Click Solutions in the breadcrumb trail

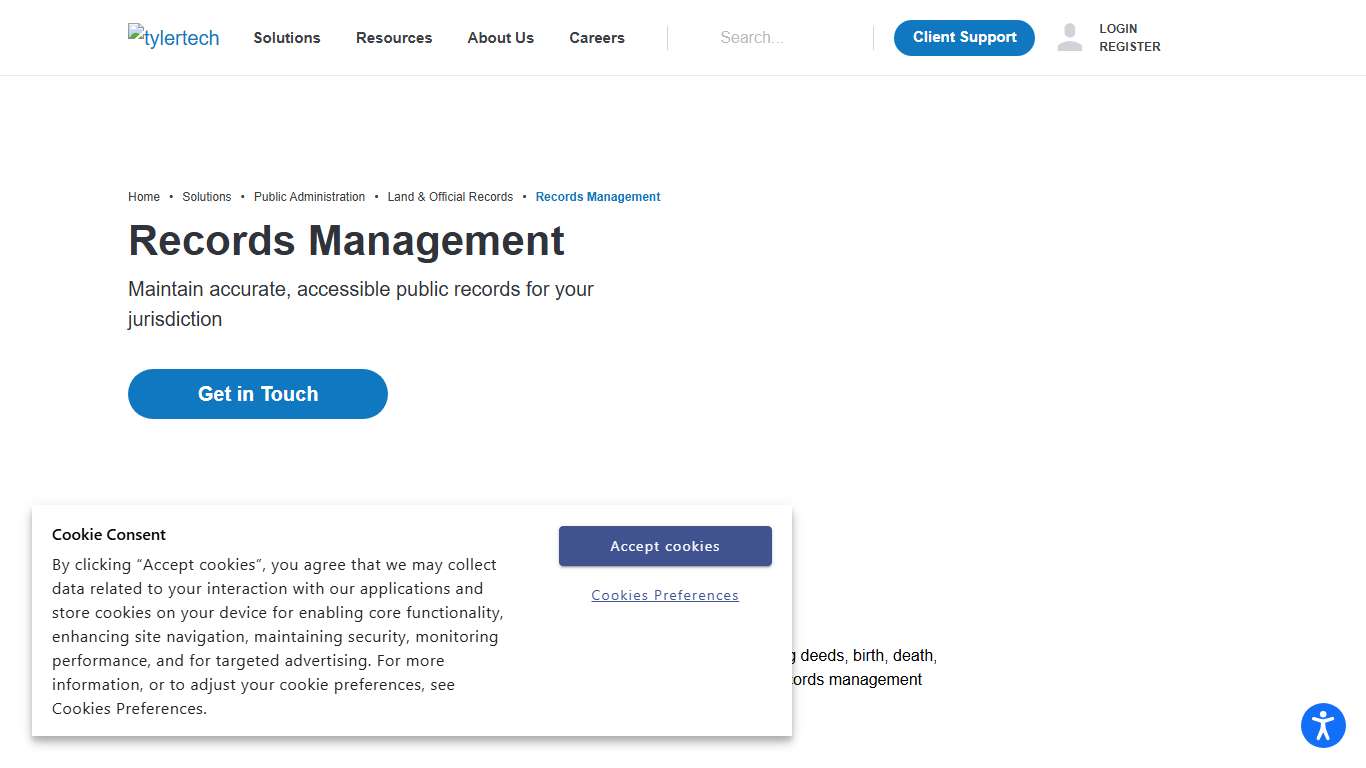point(206,196)
